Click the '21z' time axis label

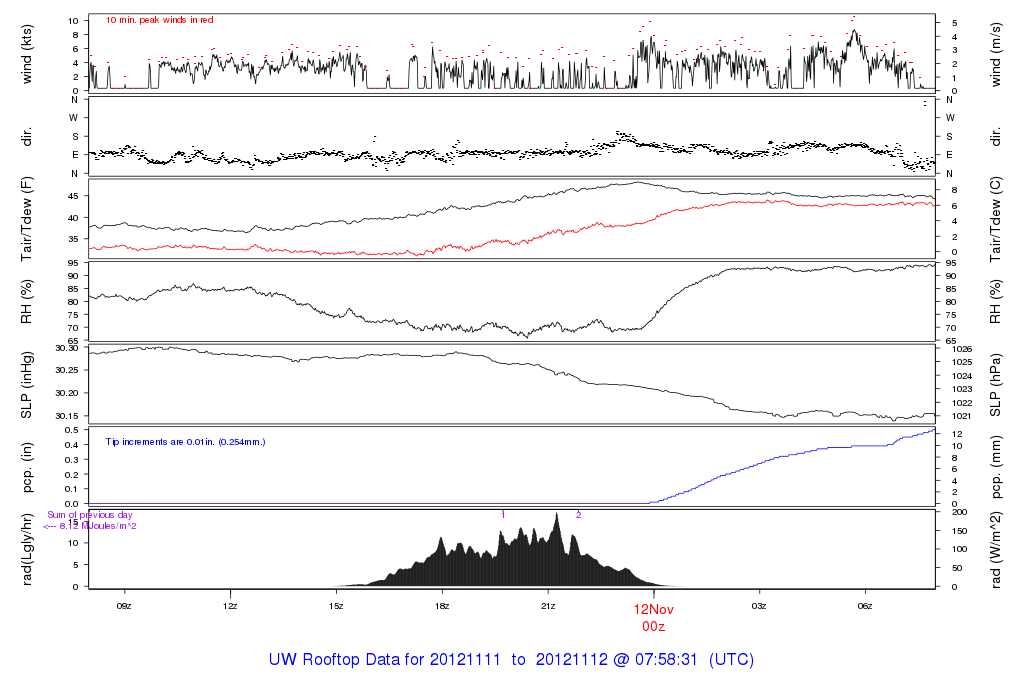548,606
